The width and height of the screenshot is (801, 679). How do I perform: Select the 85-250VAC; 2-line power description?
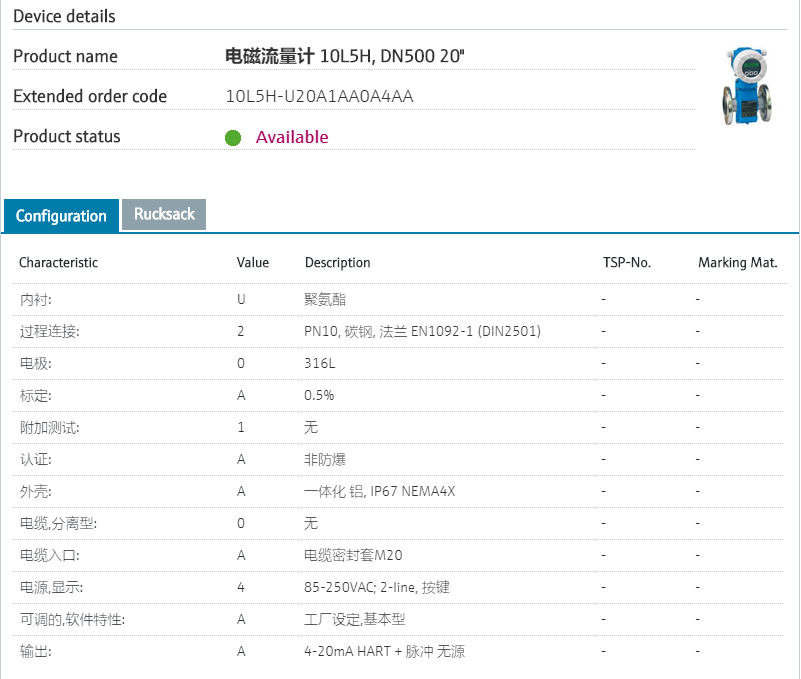tap(376, 587)
